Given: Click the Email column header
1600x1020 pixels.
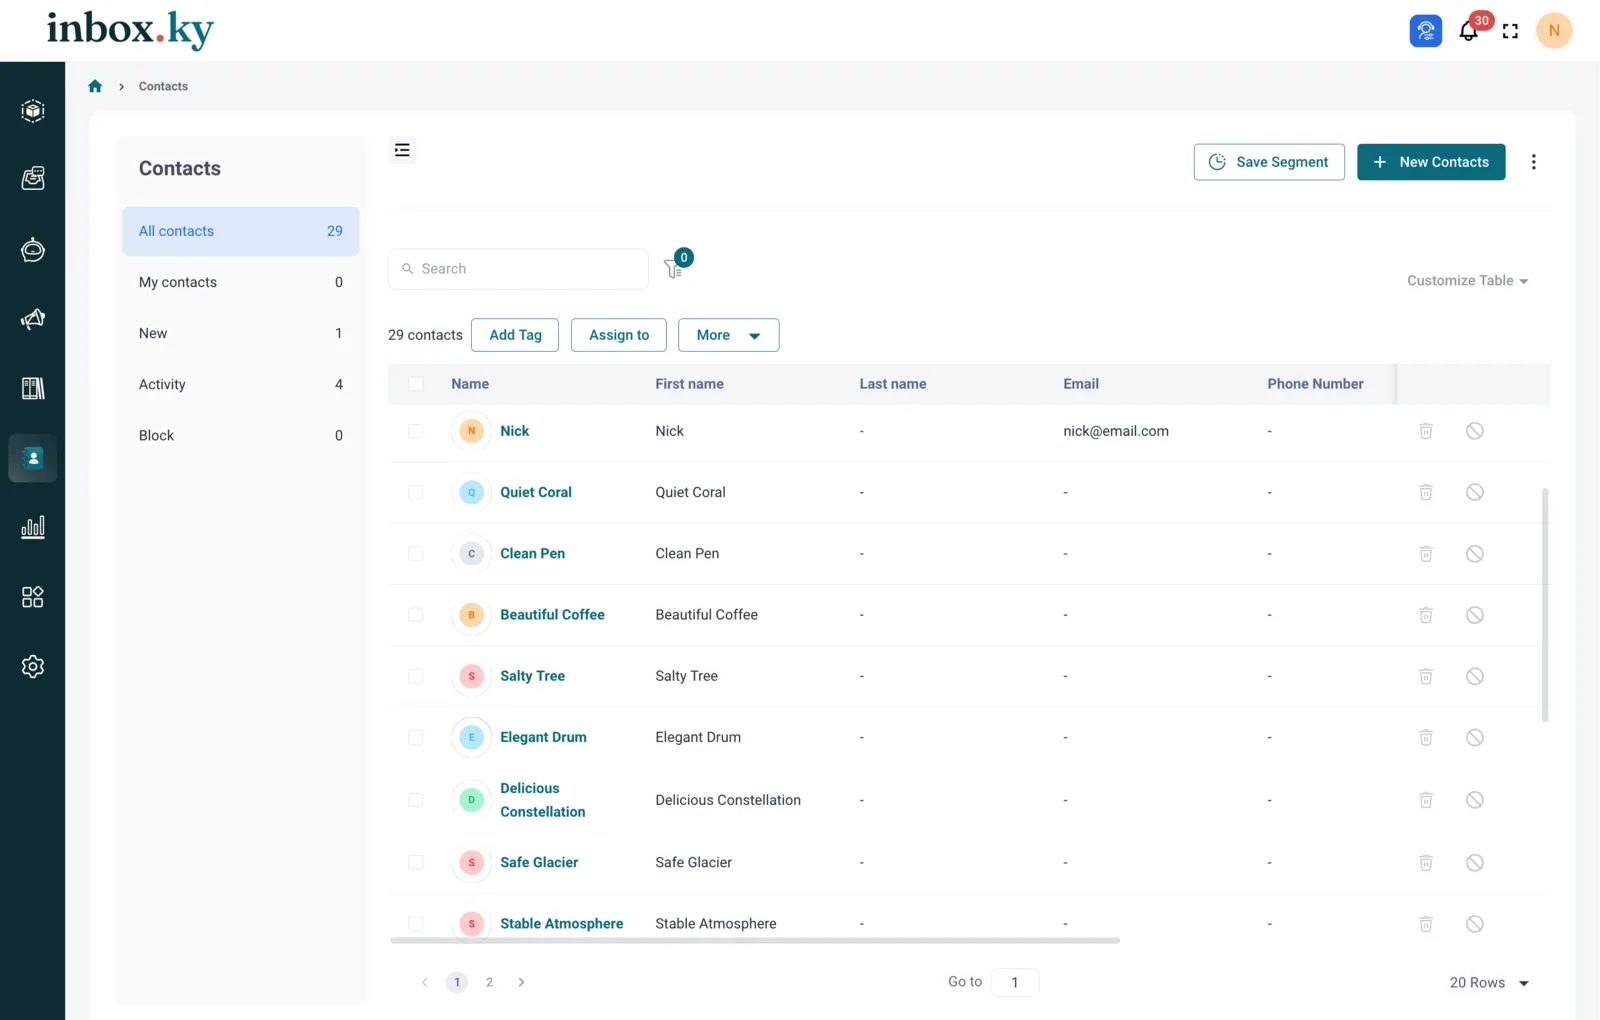Looking at the screenshot, I should [x=1081, y=384].
